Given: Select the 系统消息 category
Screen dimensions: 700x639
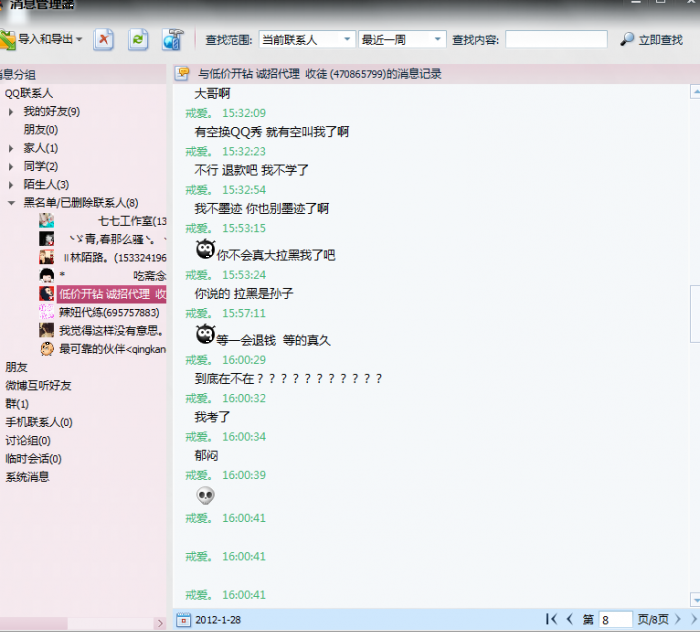Looking at the screenshot, I should [27, 477].
